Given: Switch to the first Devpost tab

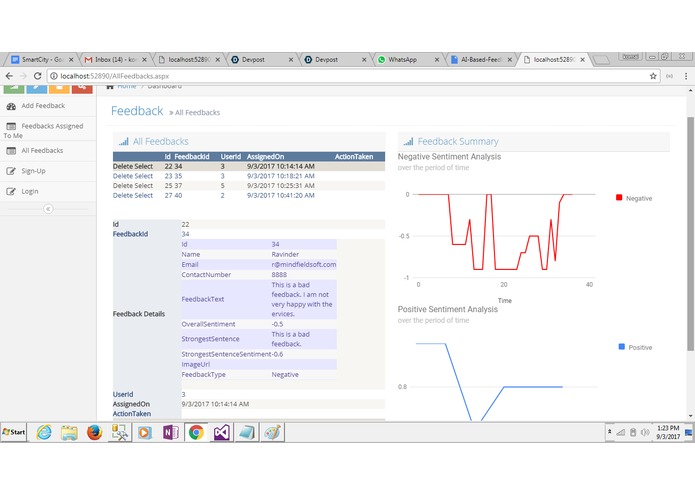Looking at the screenshot, I should (262, 59).
